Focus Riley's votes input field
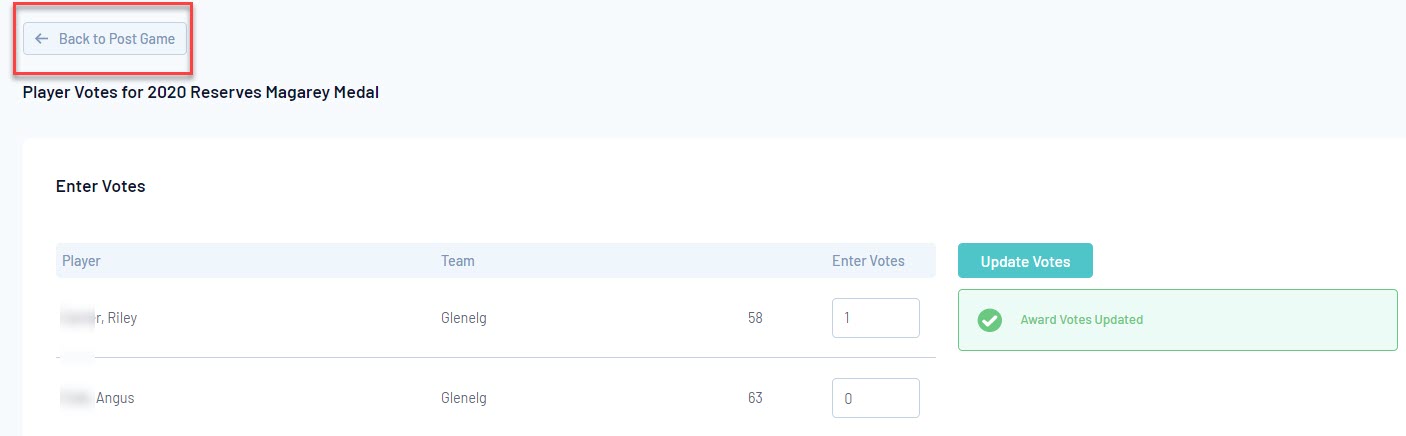Screen dimensions: 1406x436 click(x=875, y=318)
